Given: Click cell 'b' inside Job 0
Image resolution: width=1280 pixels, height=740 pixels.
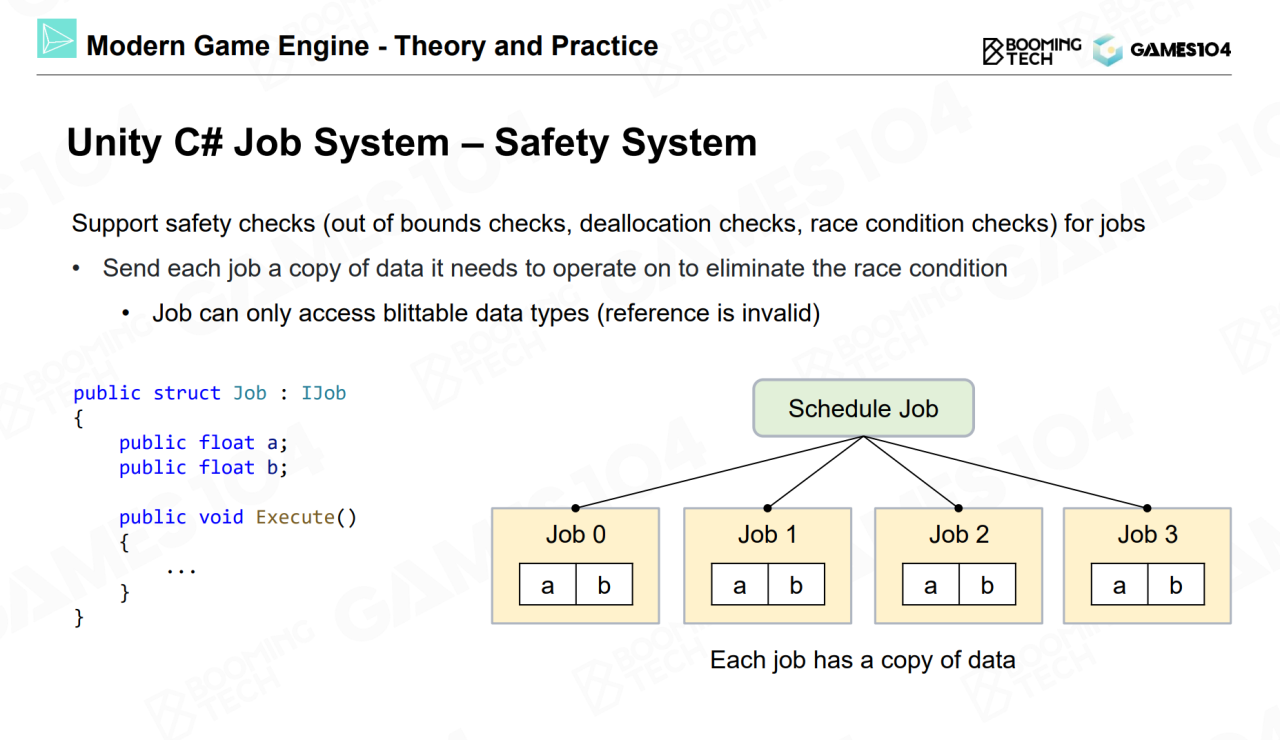Looking at the screenshot, I should [x=604, y=586].
